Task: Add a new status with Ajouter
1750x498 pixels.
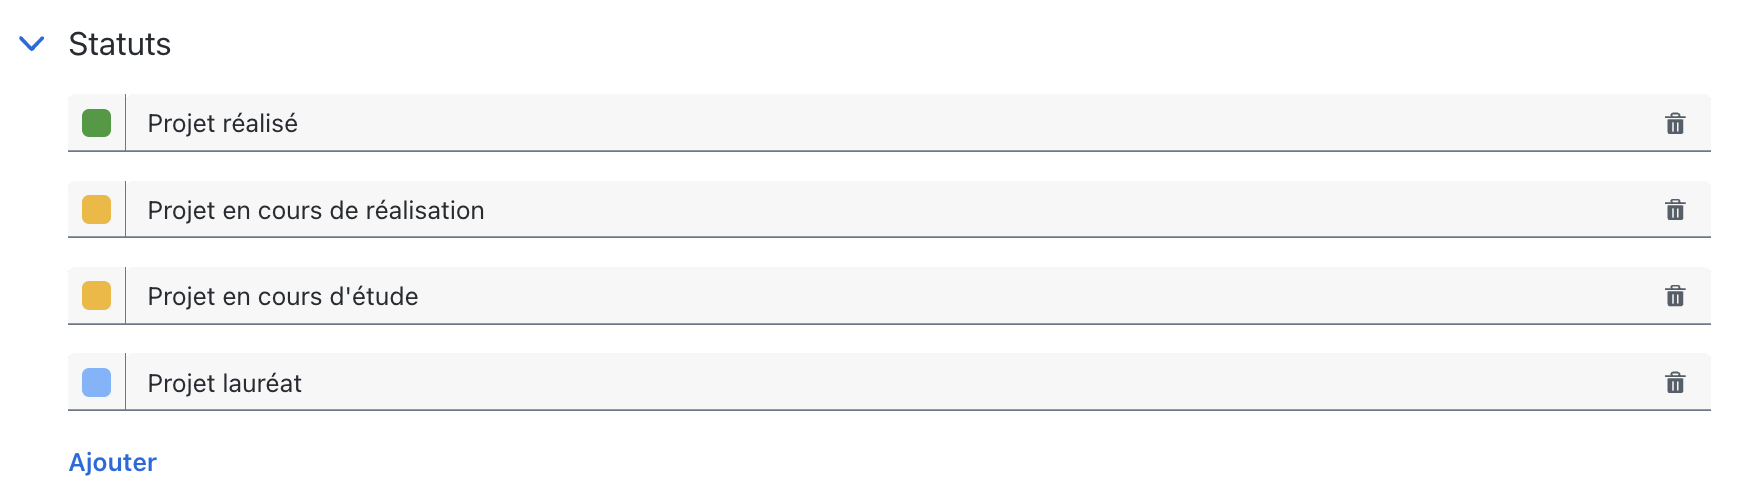Action: [x=112, y=462]
